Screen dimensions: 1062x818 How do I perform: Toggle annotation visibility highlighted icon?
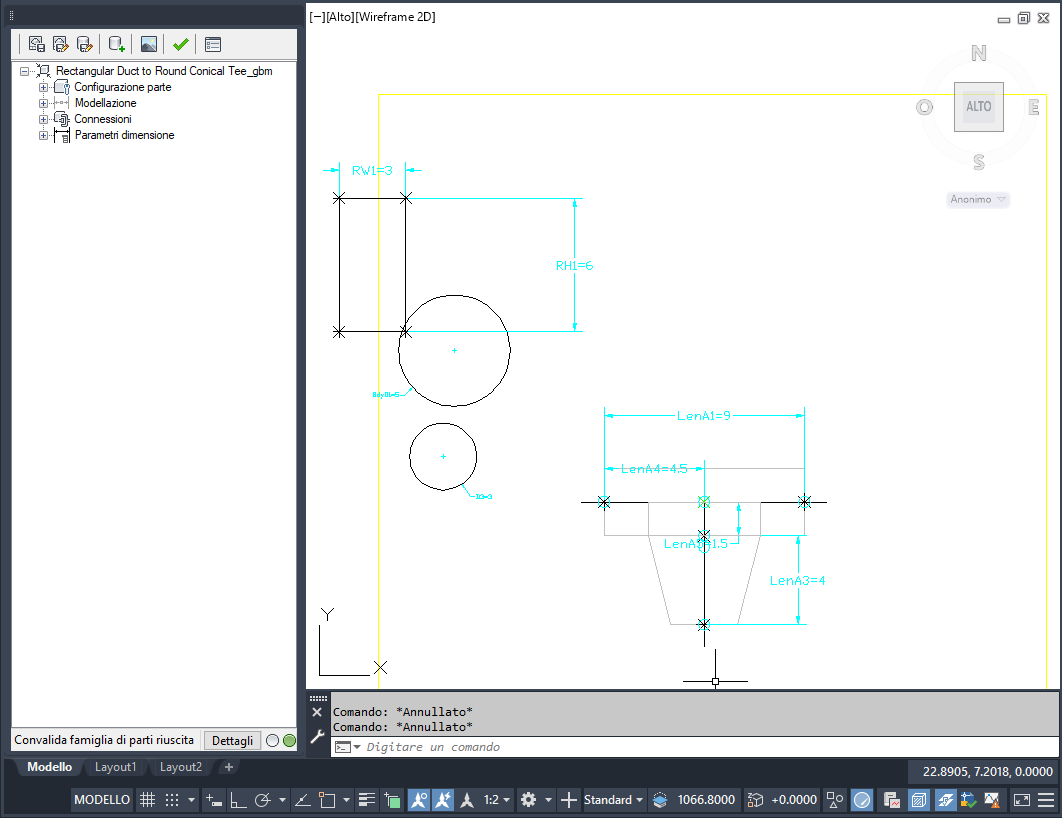click(x=419, y=800)
